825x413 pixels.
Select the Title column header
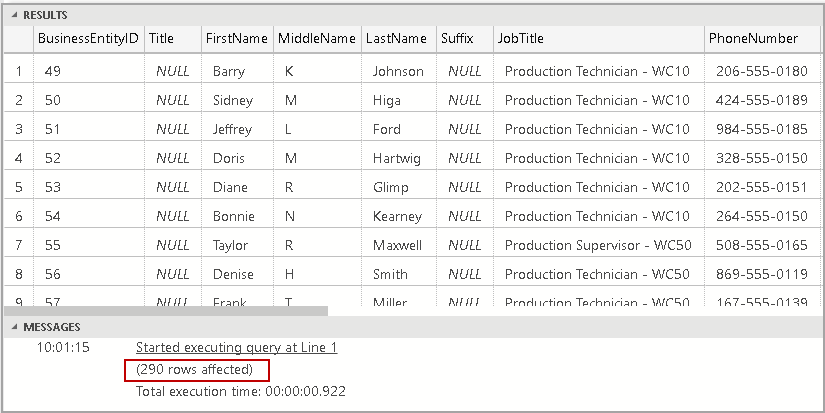point(161,39)
